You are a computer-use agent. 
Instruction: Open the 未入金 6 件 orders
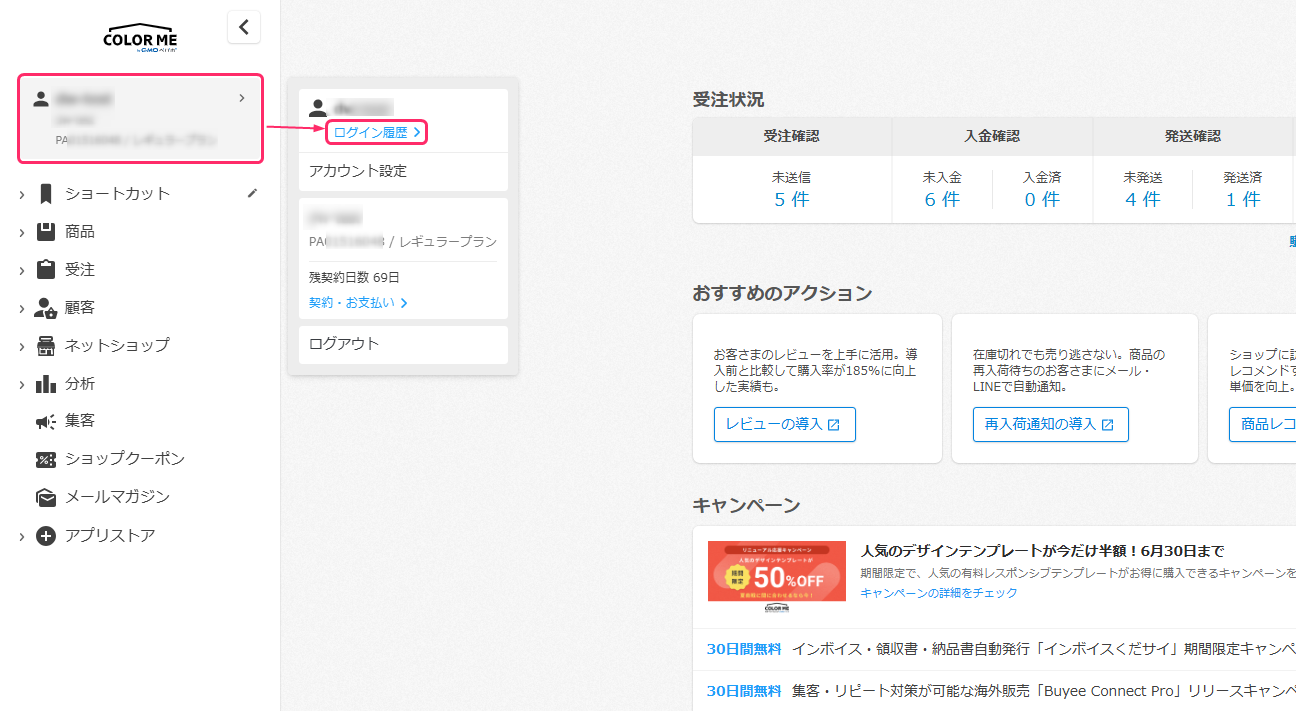pyautogui.click(x=942, y=199)
